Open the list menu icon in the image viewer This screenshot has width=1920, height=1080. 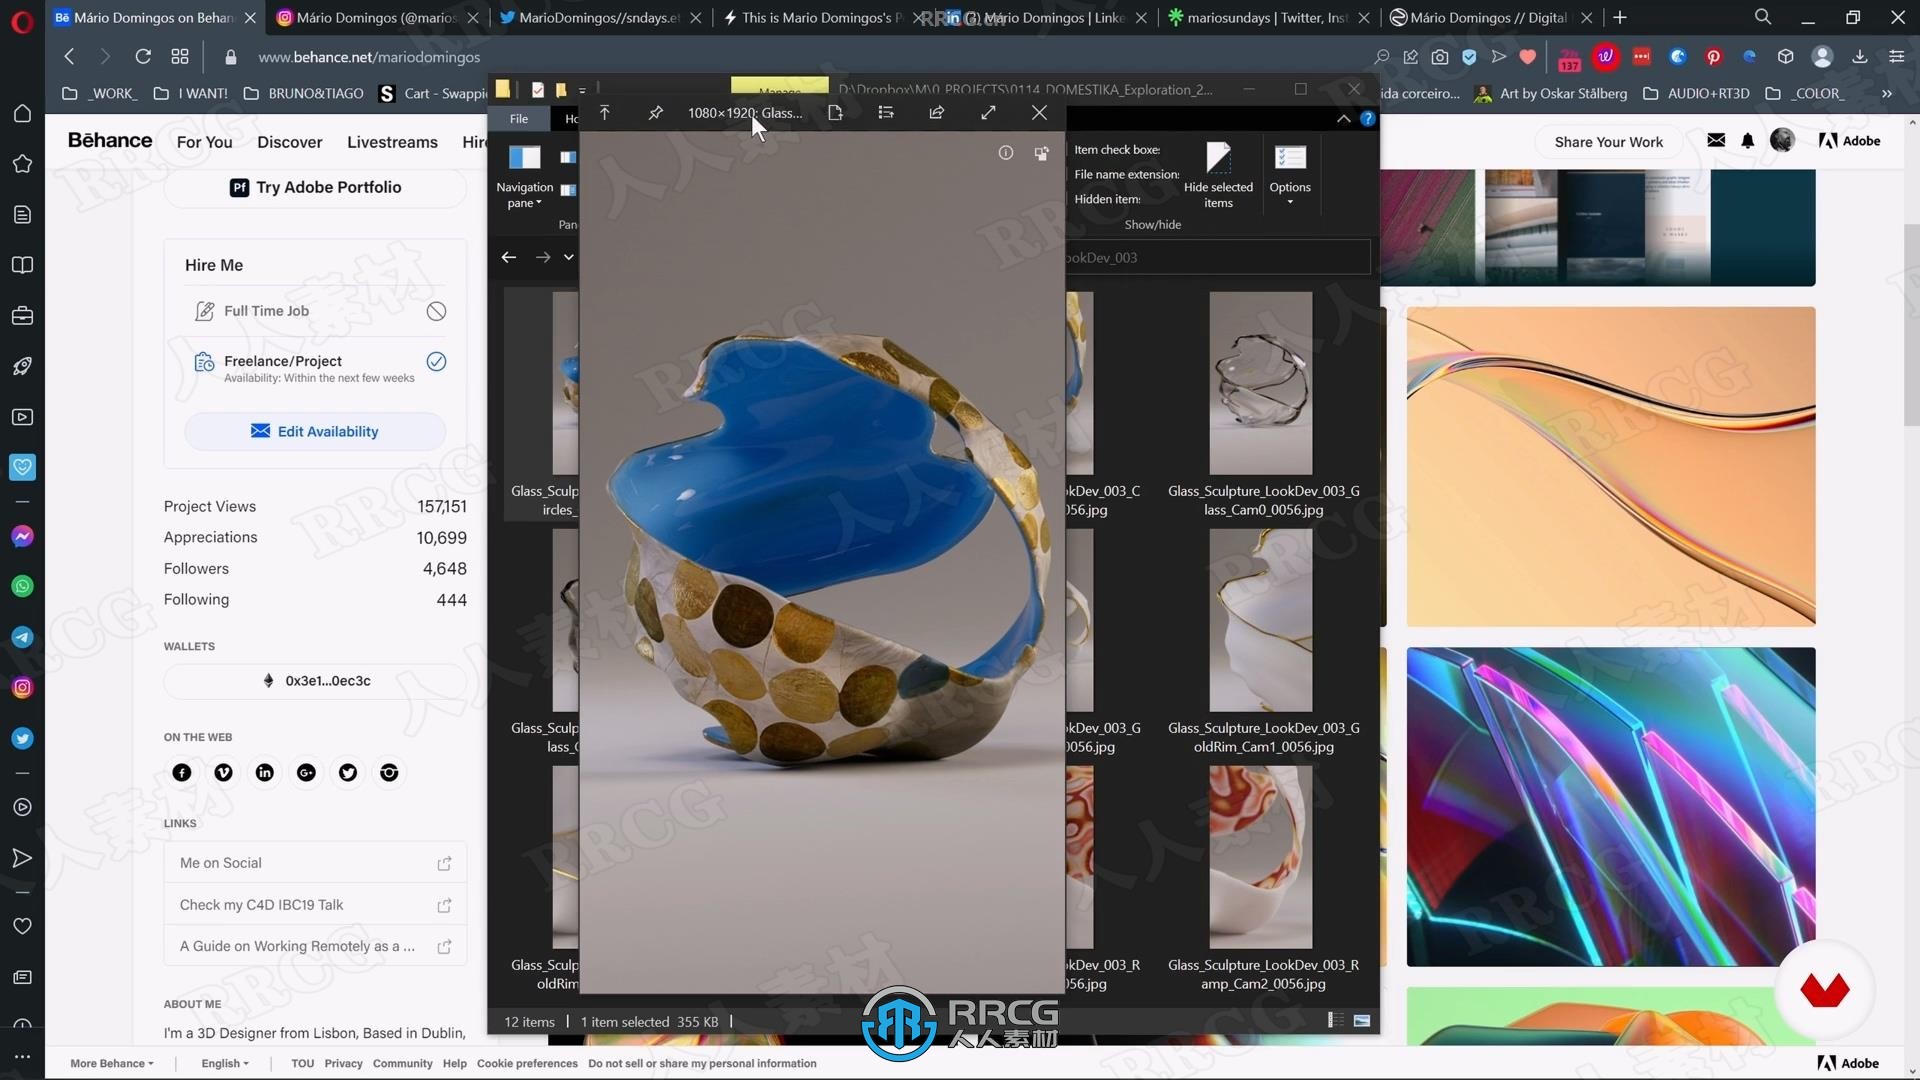(886, 113)
